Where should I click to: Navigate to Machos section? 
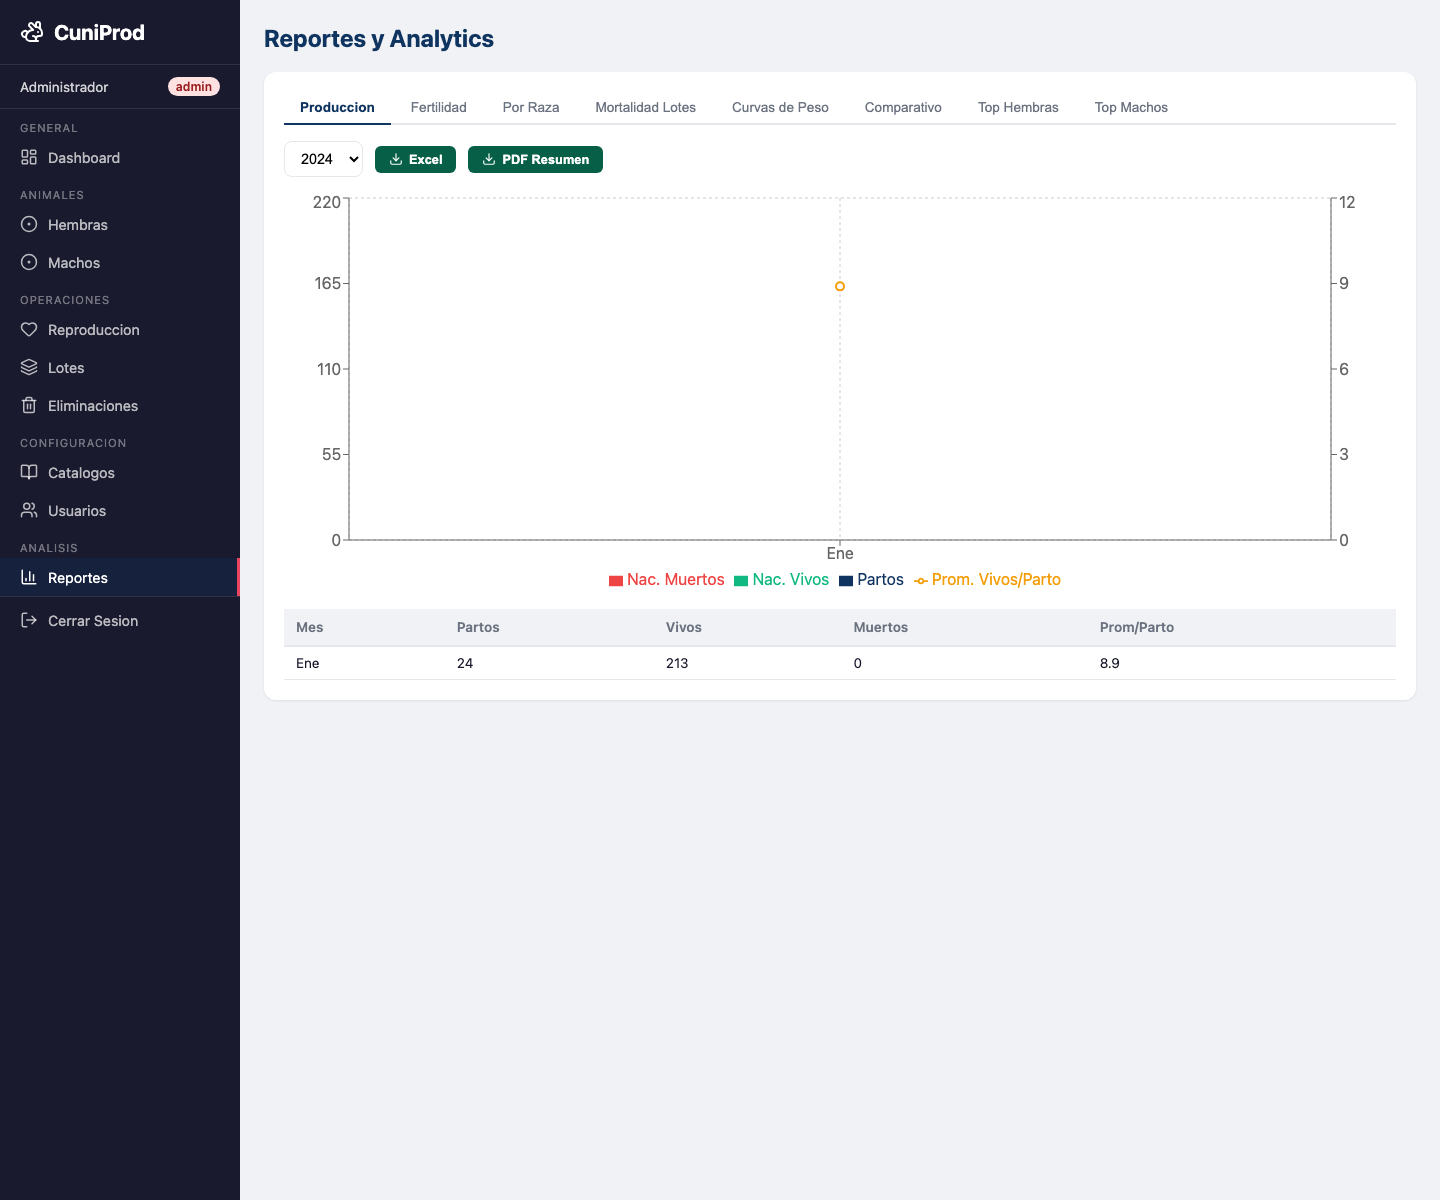point(120,262)
